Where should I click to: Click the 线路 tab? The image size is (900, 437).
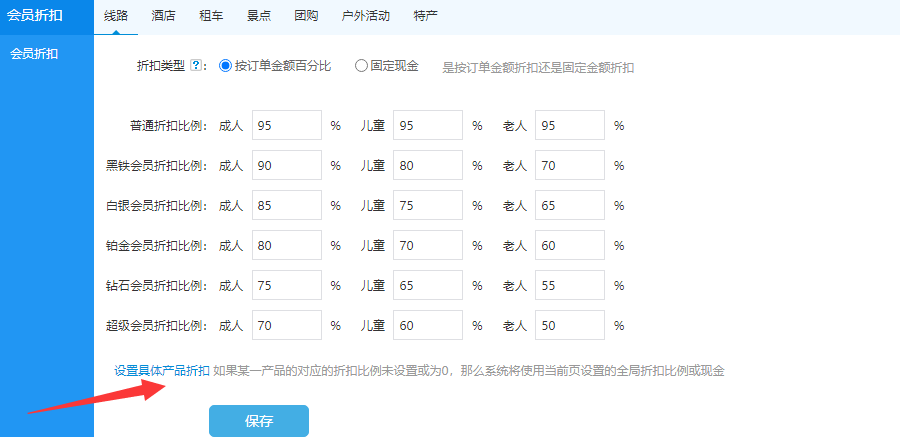[x=117, y=16]
